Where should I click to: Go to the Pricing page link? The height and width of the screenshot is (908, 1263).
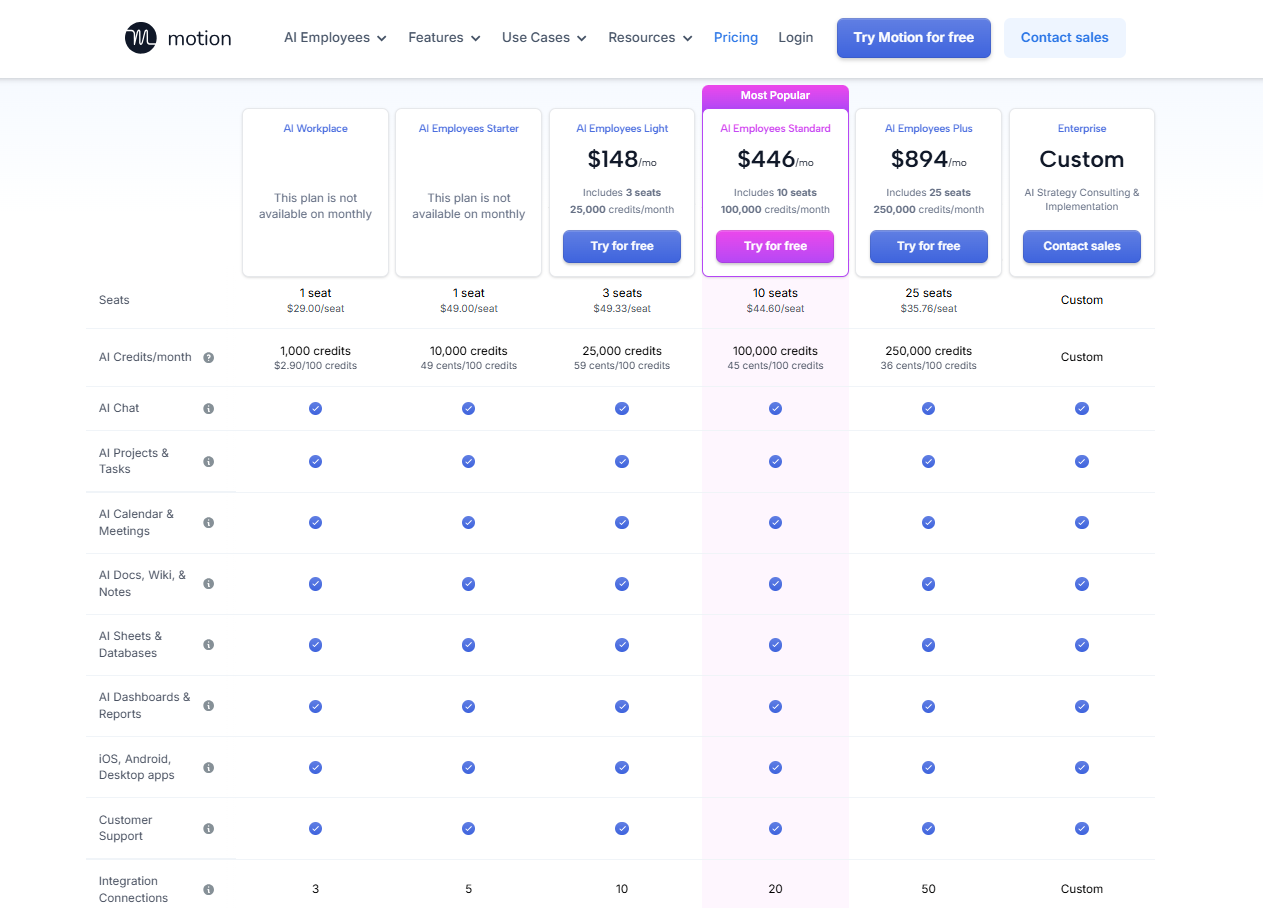(736, 38)
